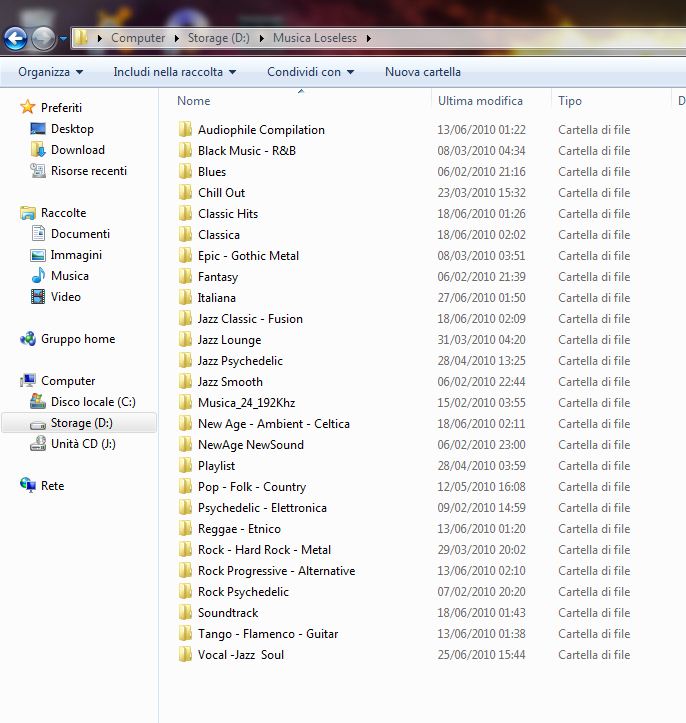Image resolution: width=686 pixels, height=723 pixels.
Task: Select the Musica_24_192Khz folder name
Action: pos(247,403)
